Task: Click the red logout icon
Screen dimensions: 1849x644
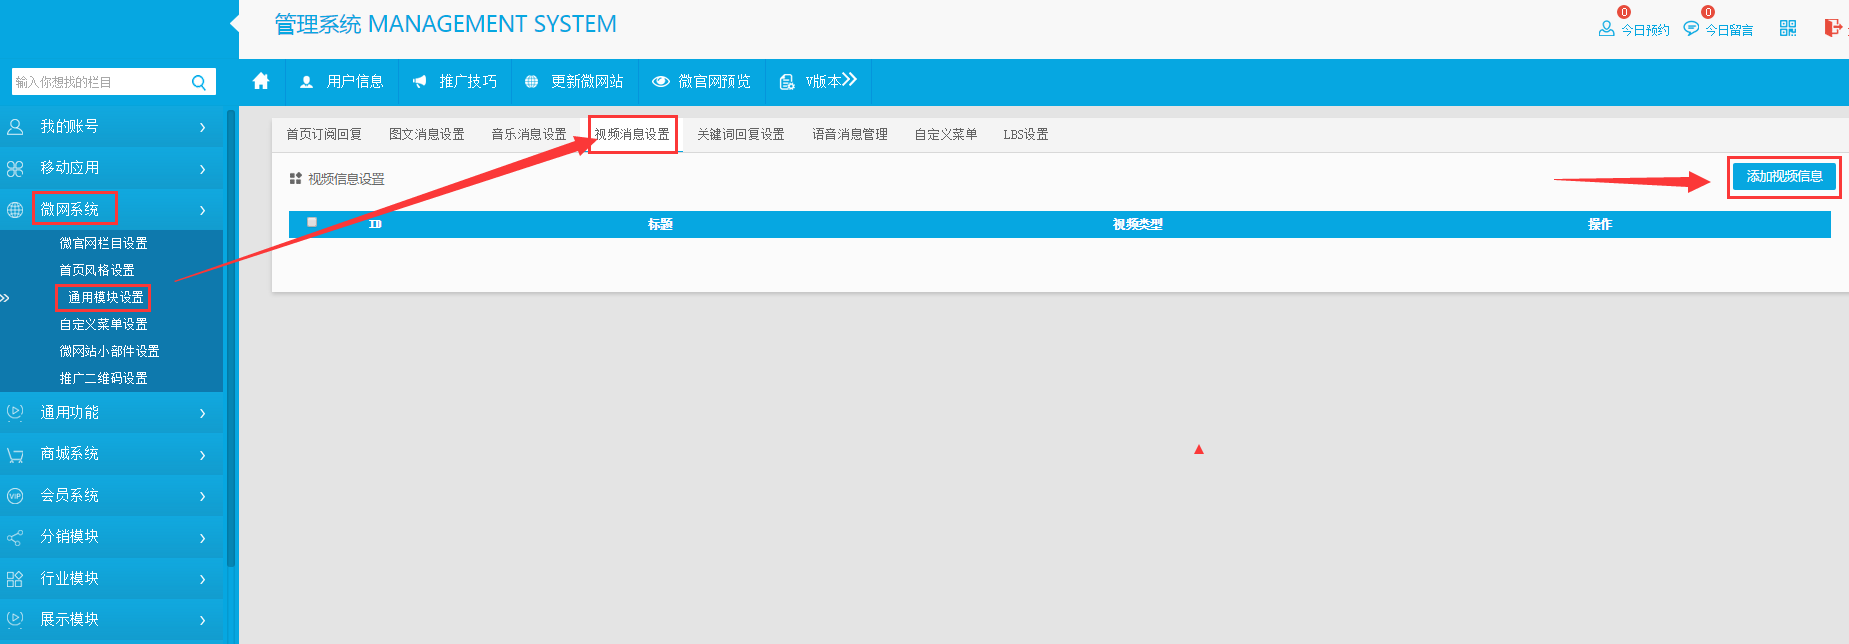Action: pyautogui.click(x=1832, y=28)
